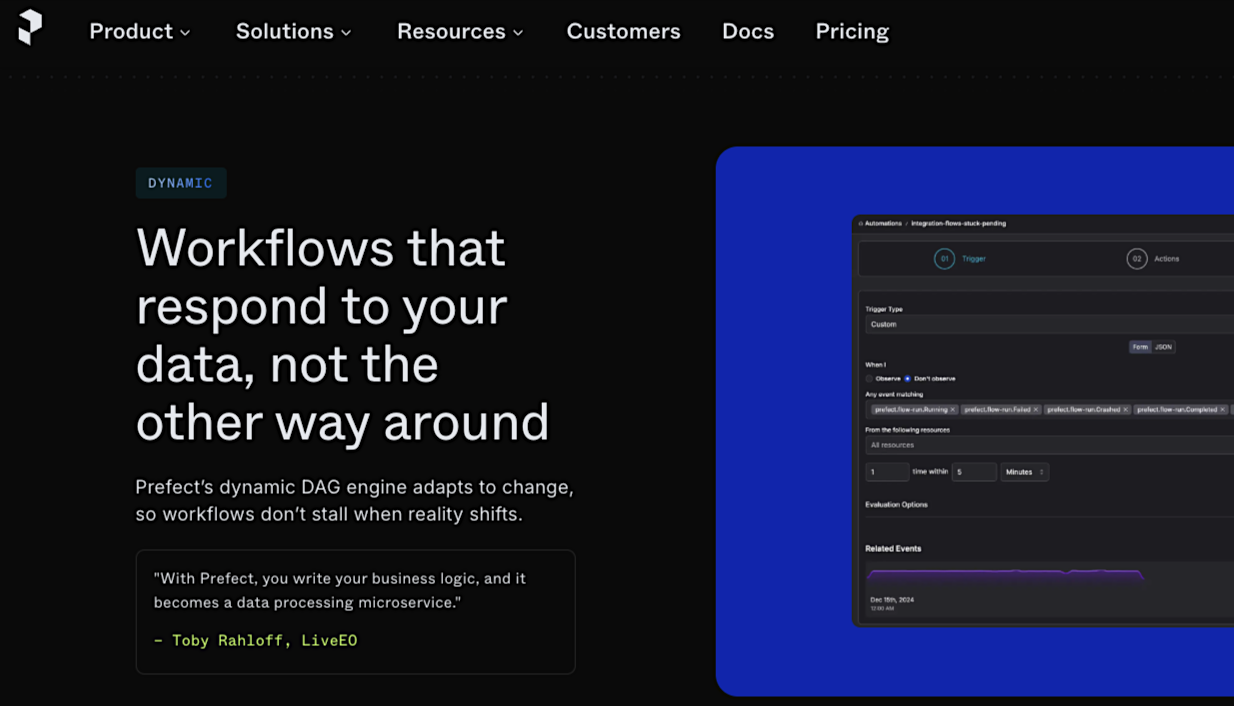
Task: Switch to the 02 Actions step
Action: 1153,259
